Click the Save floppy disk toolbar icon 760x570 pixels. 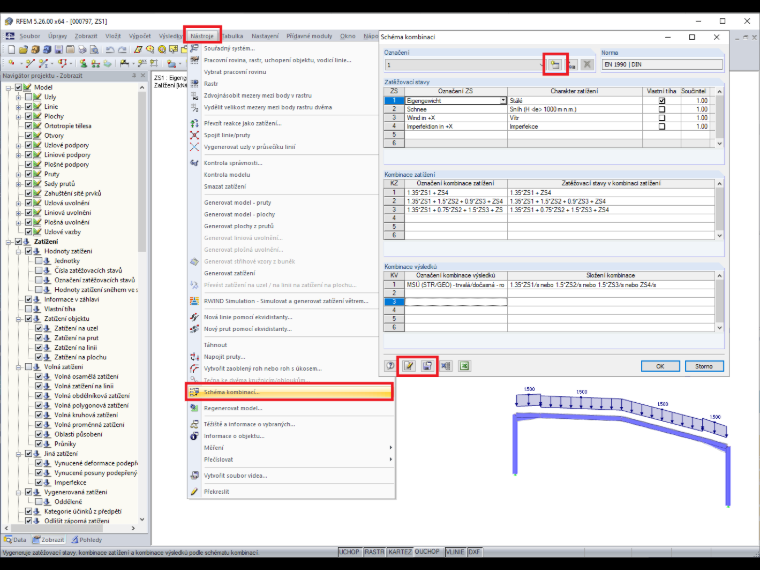tap(59, 49)
